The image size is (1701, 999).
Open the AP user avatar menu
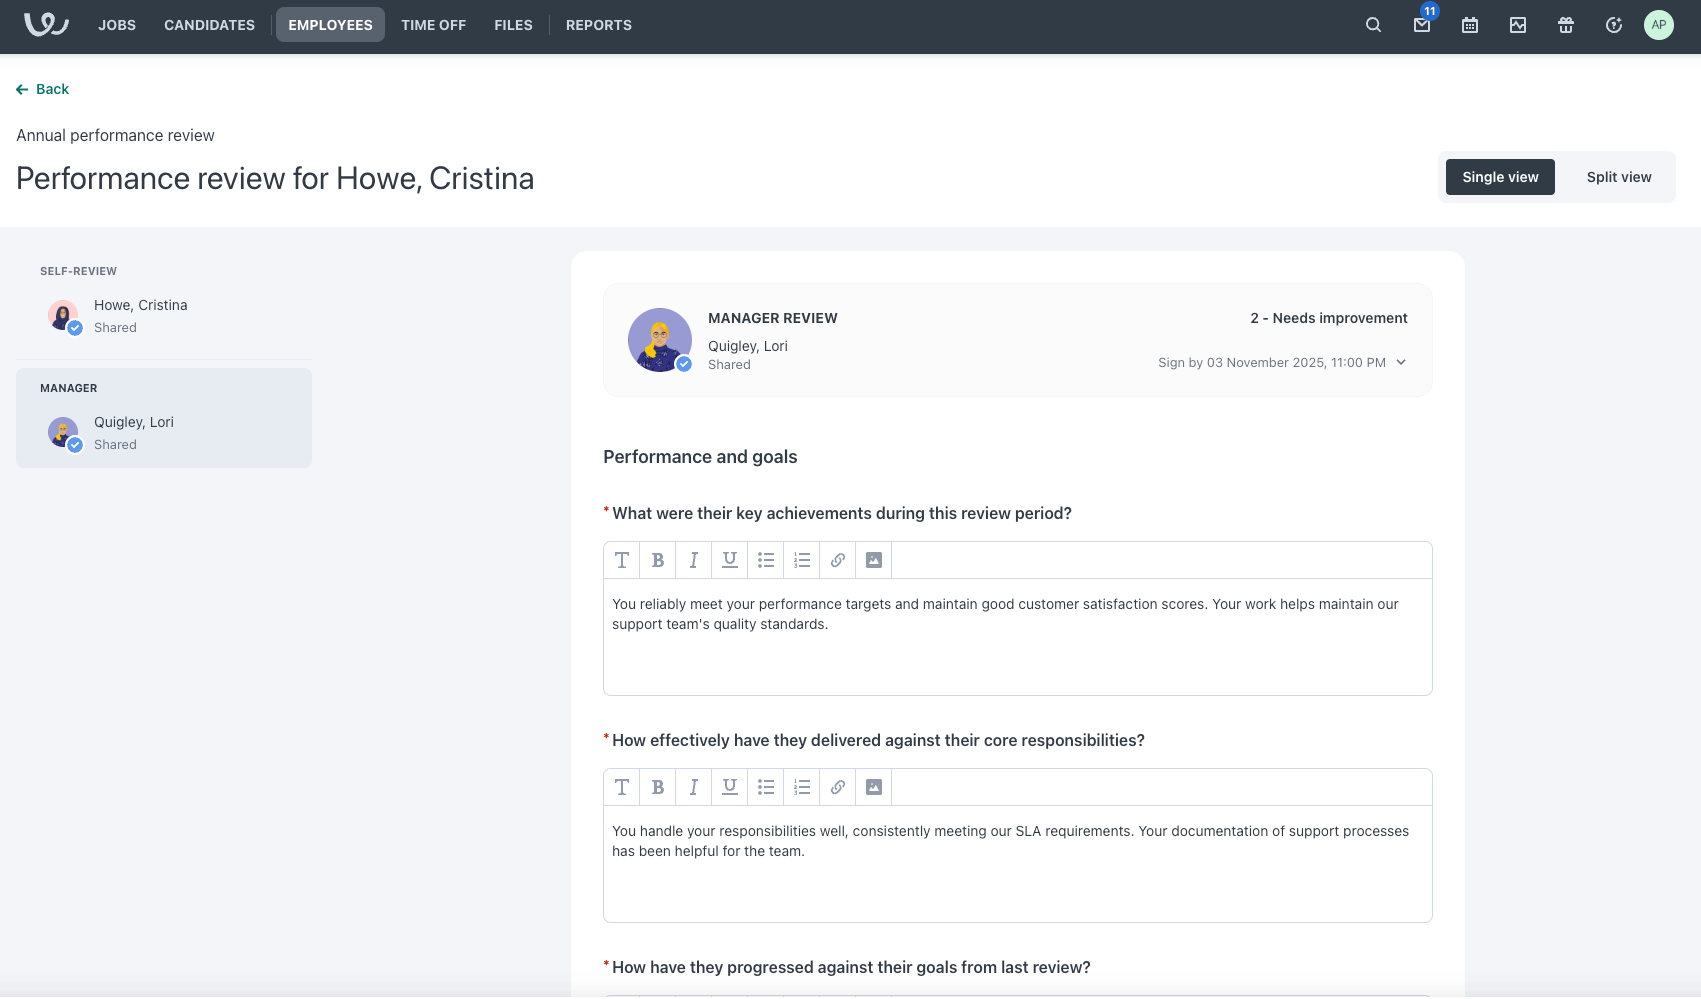[1658, 25]
